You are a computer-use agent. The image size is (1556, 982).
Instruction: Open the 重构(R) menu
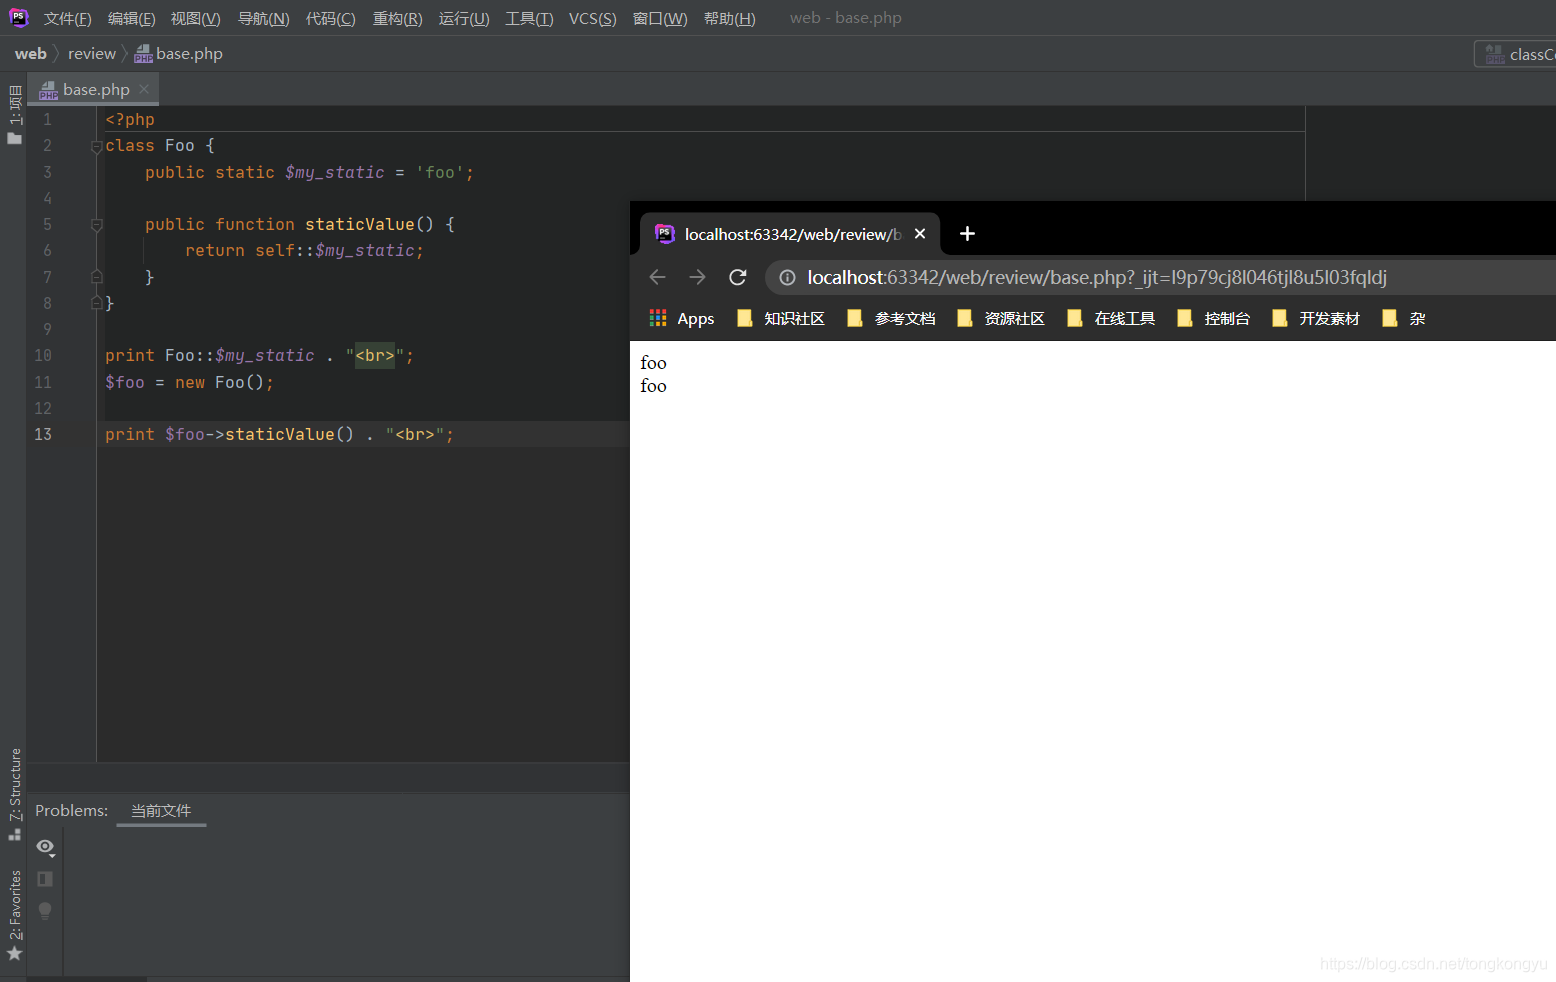pos(397,18)
